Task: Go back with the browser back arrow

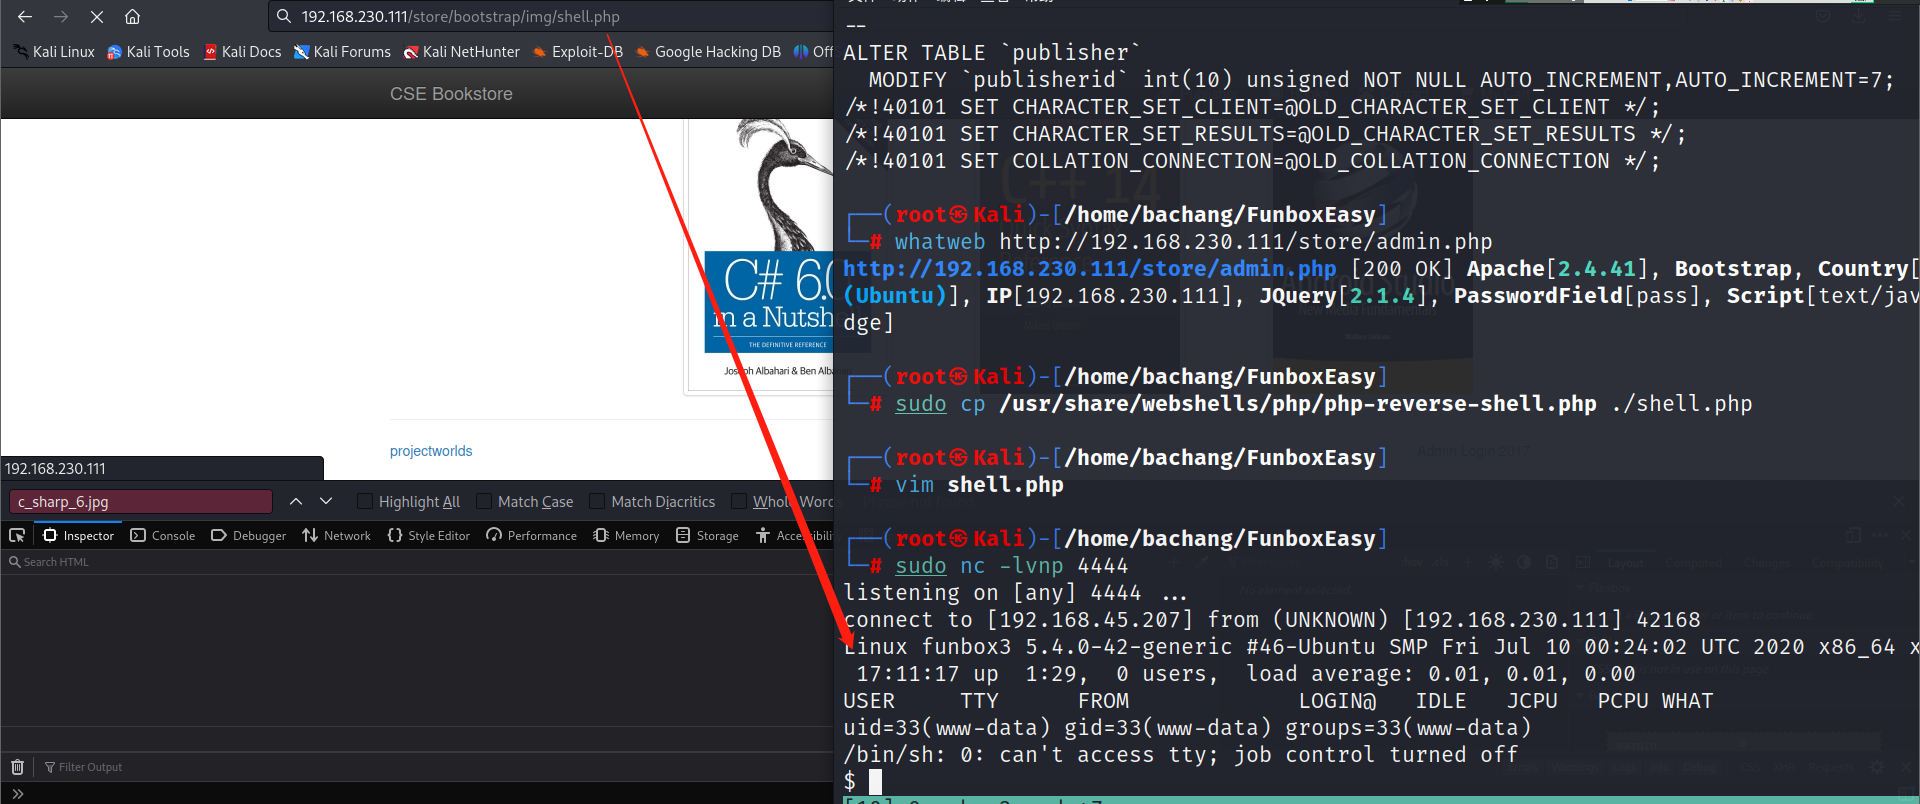Action: [25, 17]
